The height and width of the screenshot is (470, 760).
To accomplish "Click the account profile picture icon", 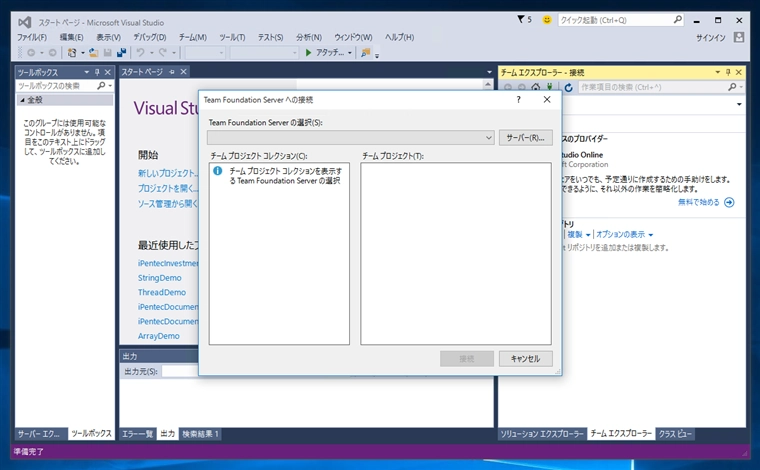I will point(739,37).
